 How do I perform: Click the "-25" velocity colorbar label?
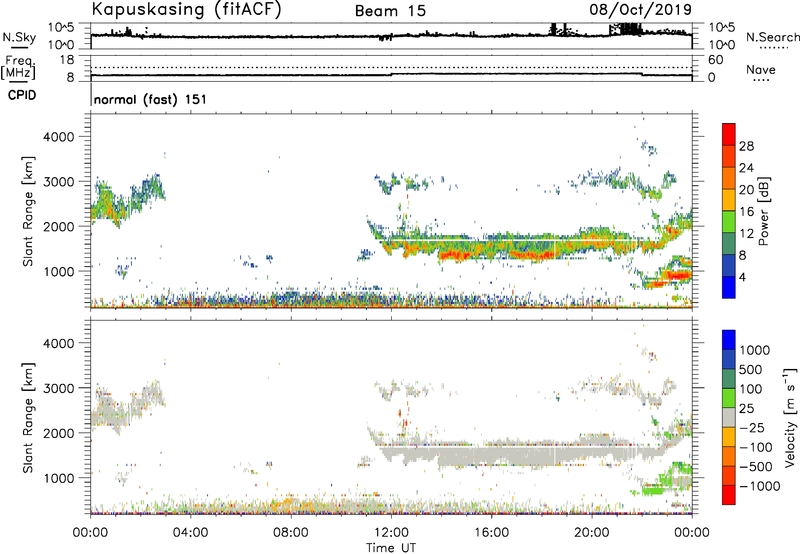pos(752,428)
